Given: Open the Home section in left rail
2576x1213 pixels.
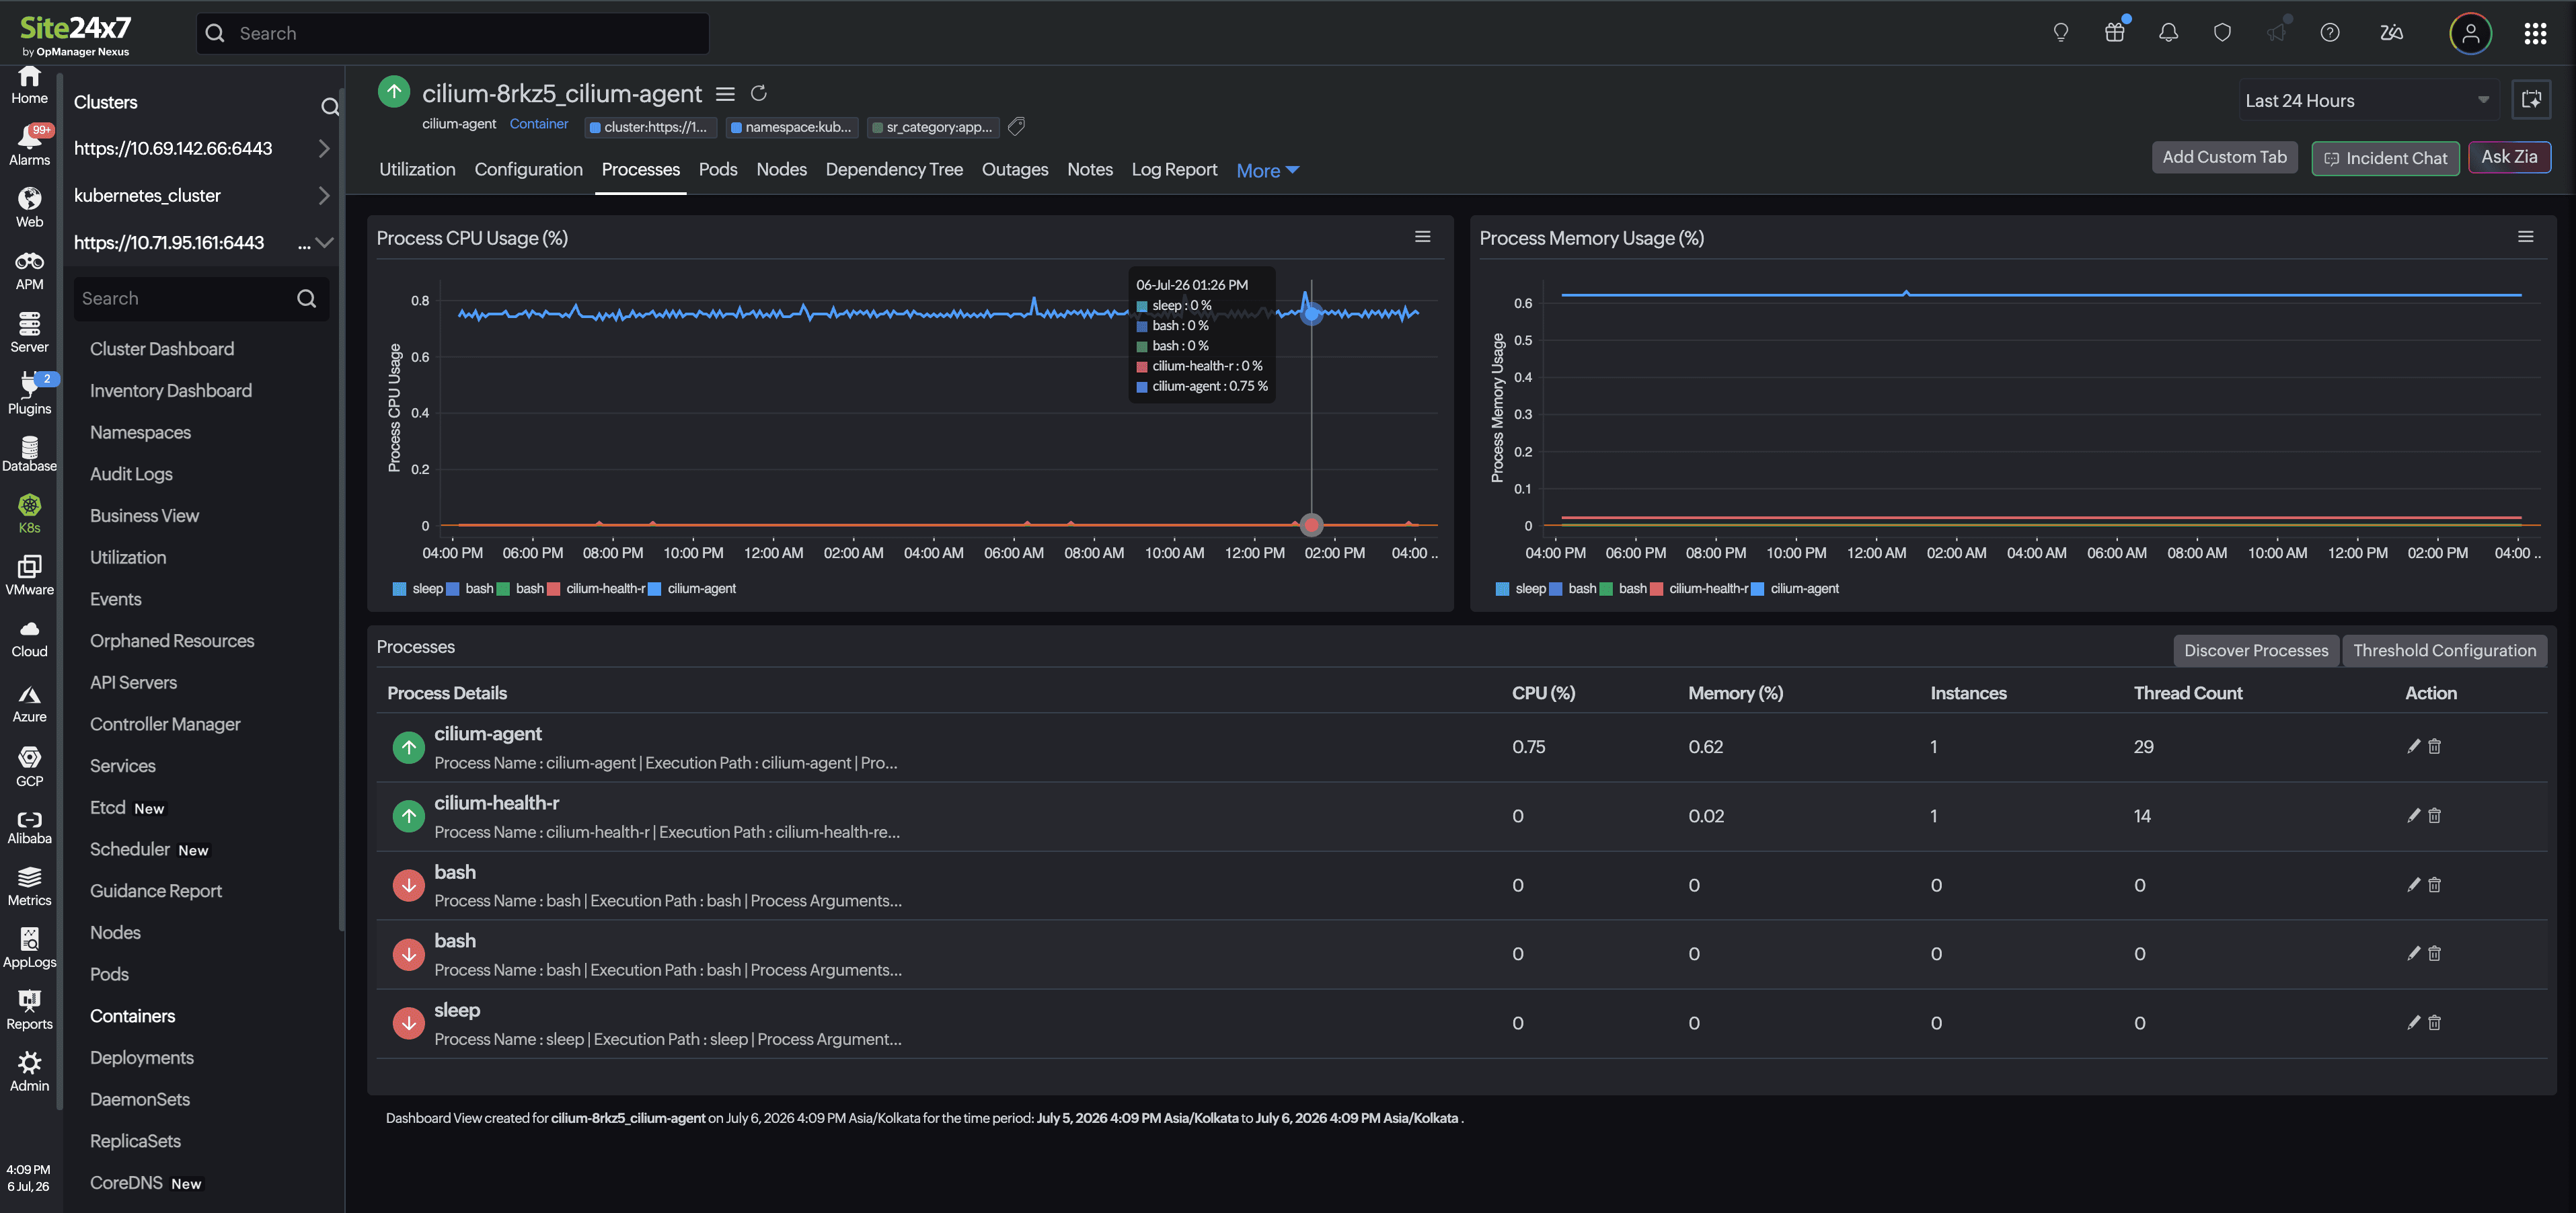Looking at the screenshot, I should pyautogui.click(x=29, y=85).
